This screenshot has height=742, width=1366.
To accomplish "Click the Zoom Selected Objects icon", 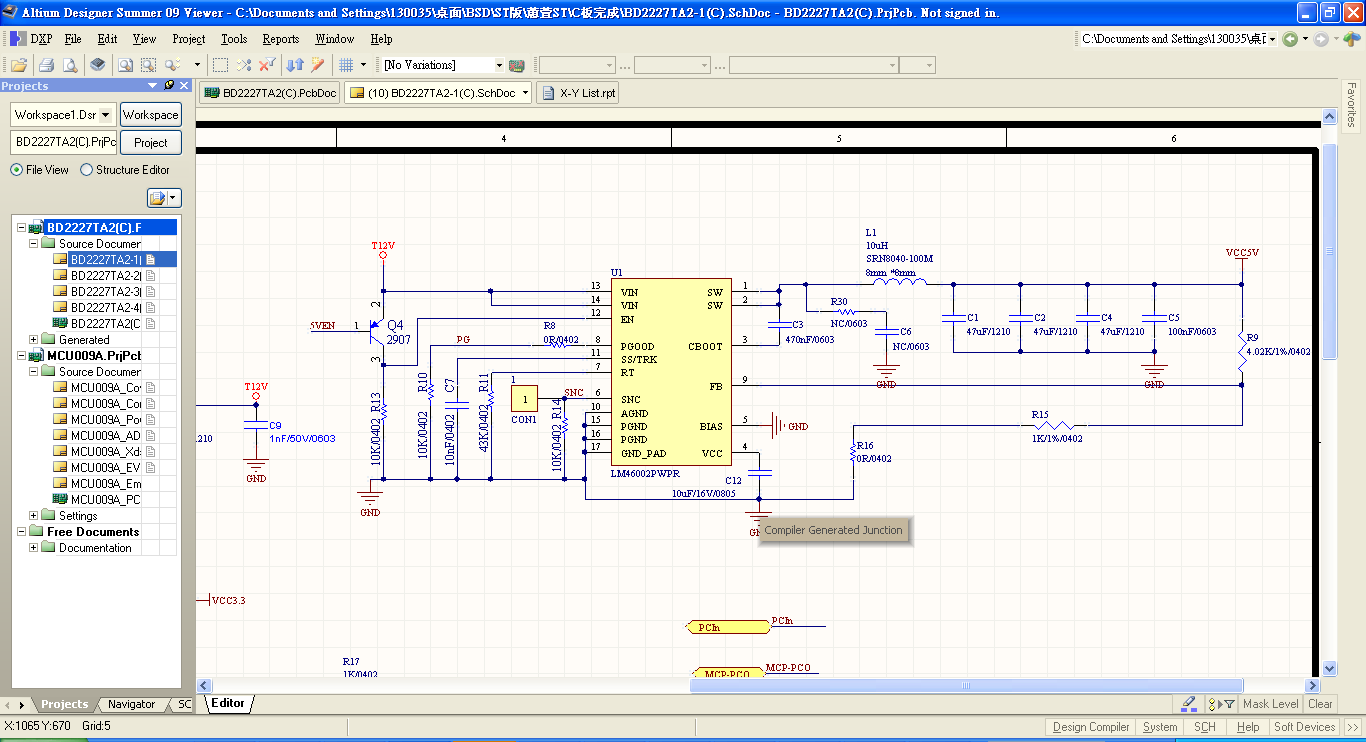I will (x=172, y=65).
